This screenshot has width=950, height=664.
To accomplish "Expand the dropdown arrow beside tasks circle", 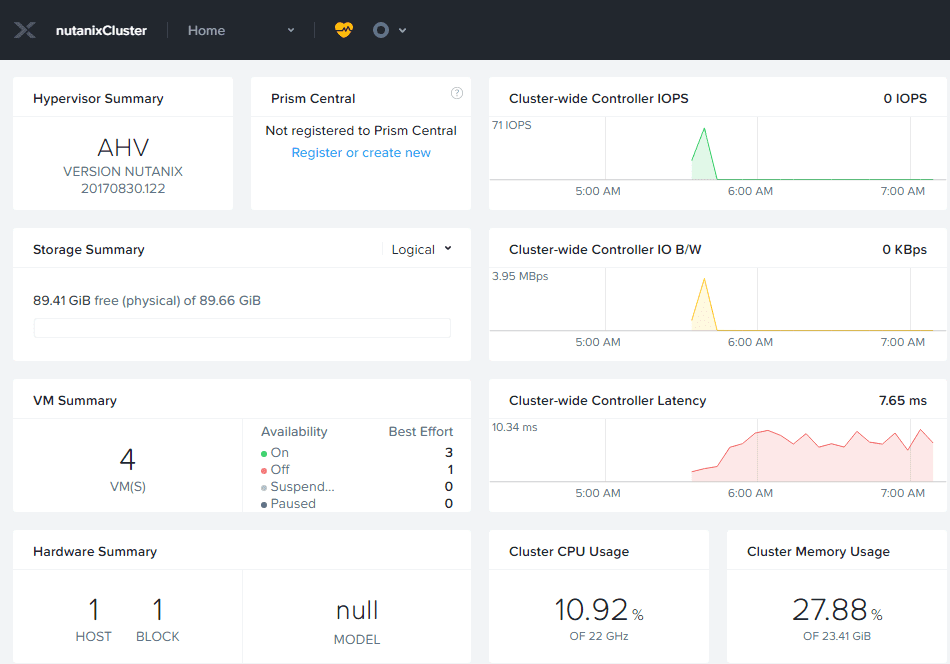I will 403,30.
